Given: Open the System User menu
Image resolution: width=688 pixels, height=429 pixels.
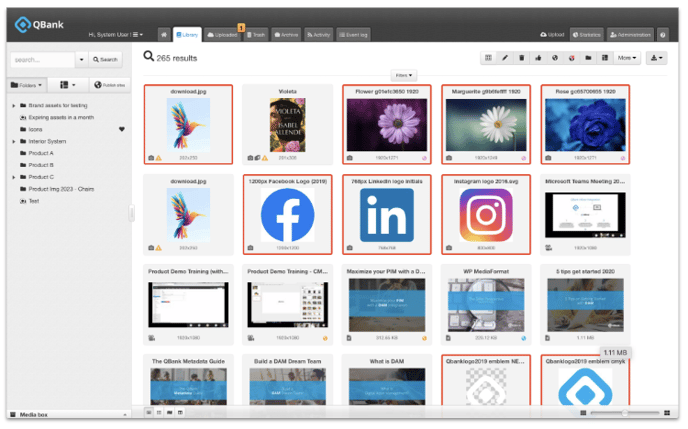Looking at the screenshot, I should 116,35.
